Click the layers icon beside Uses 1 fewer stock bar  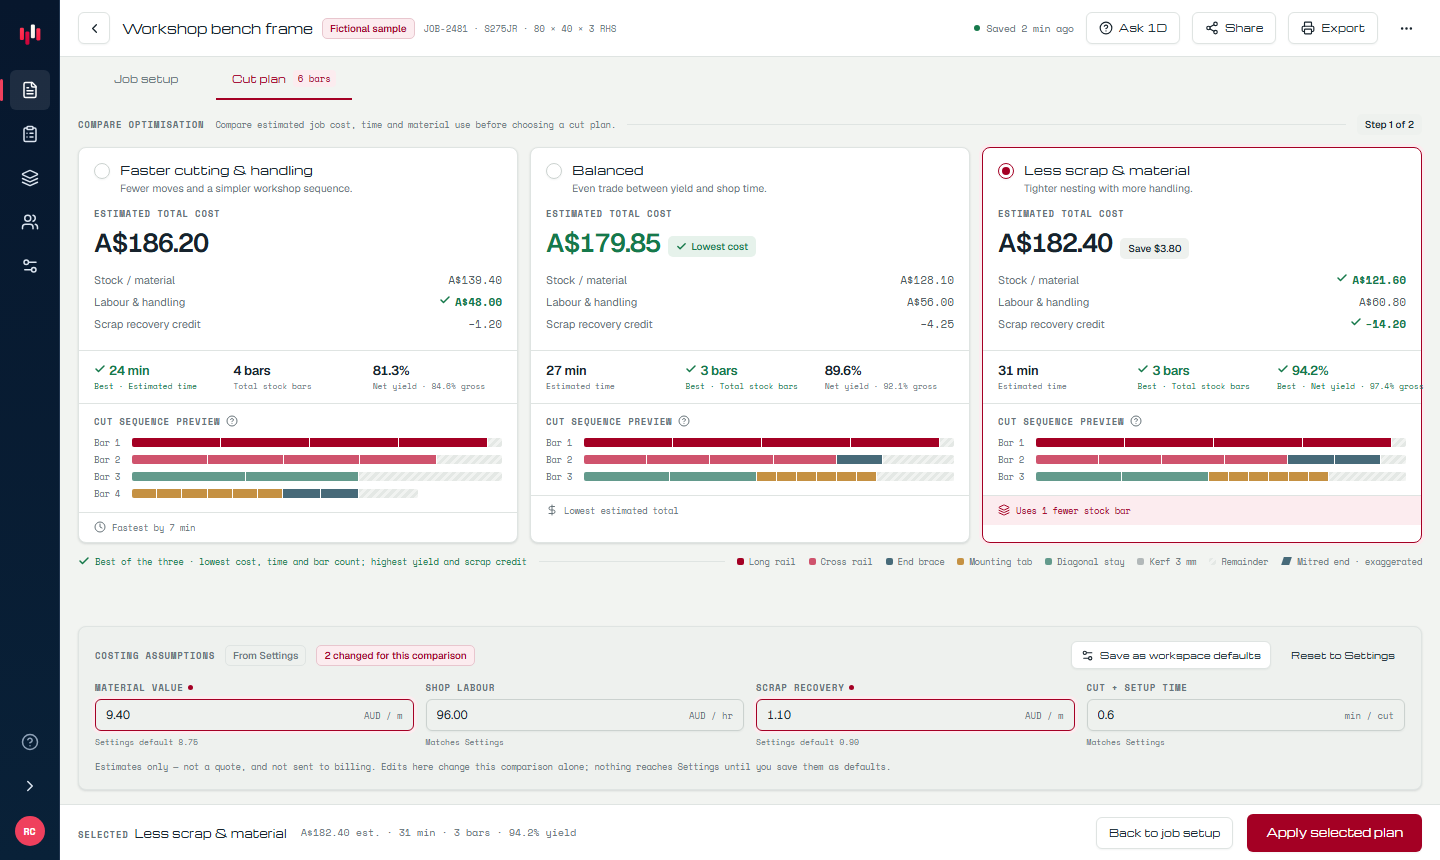pos(1004,510)
